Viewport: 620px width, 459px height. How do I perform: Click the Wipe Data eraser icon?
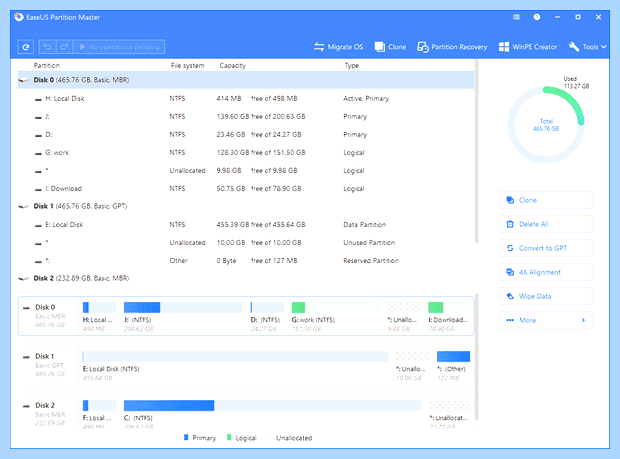(x=510, y=296)
